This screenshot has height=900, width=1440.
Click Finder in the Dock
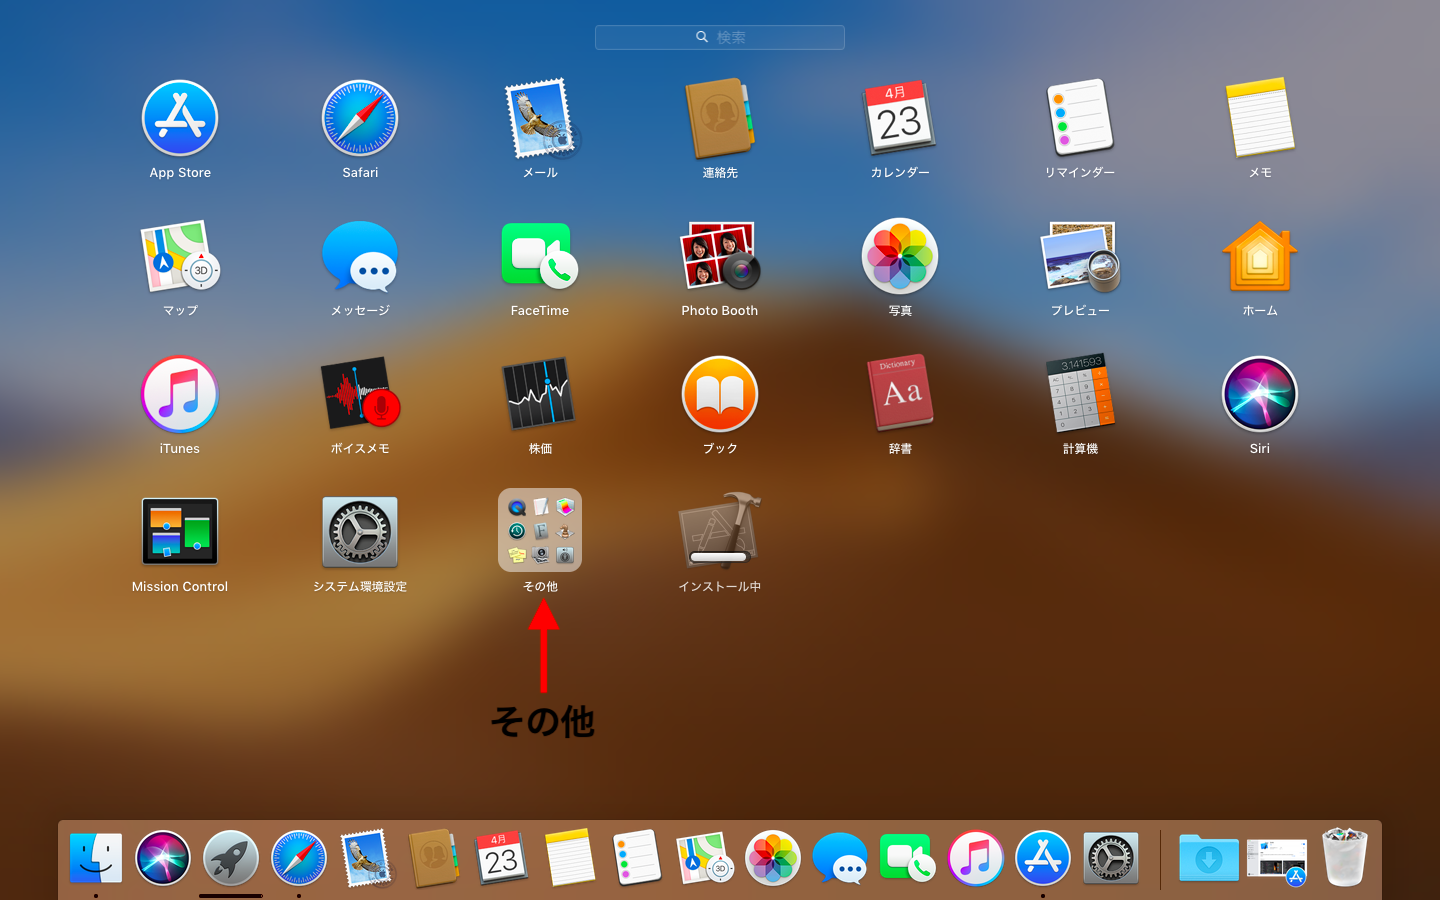(x=96, y=858)
